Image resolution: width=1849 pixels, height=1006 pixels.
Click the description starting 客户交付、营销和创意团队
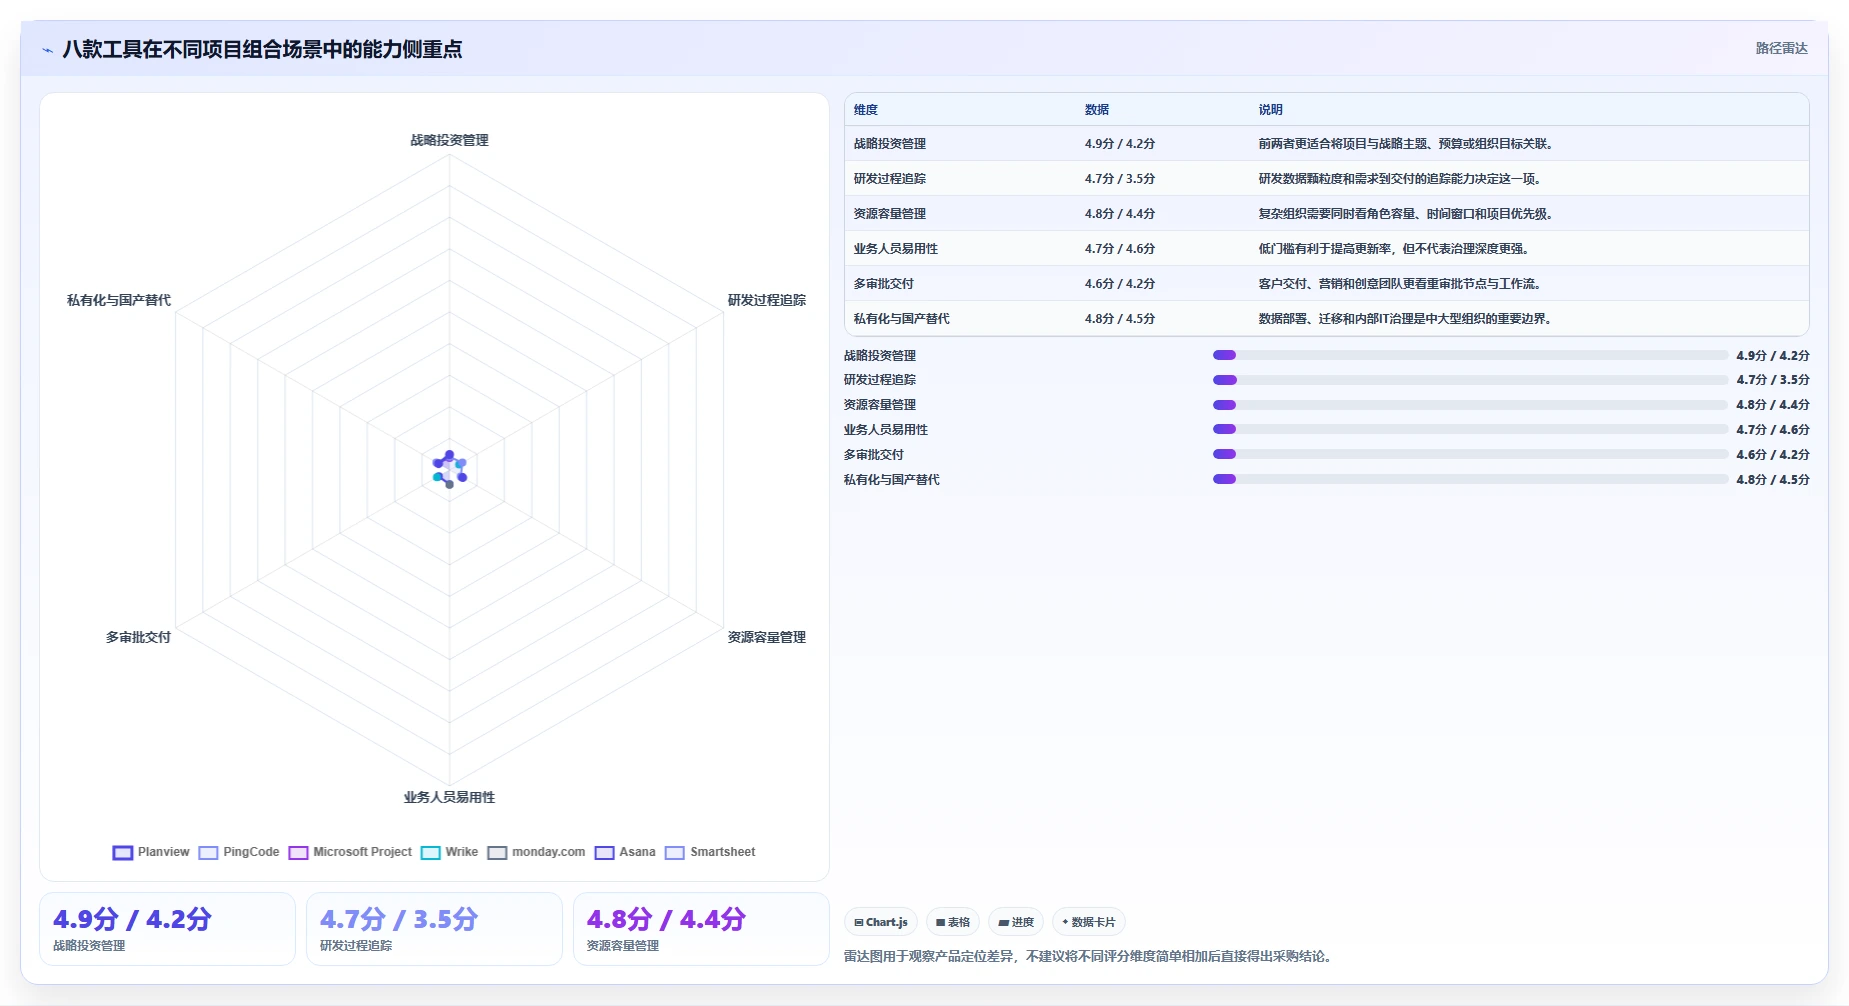pyautogui.click(x=1399, y=284)
